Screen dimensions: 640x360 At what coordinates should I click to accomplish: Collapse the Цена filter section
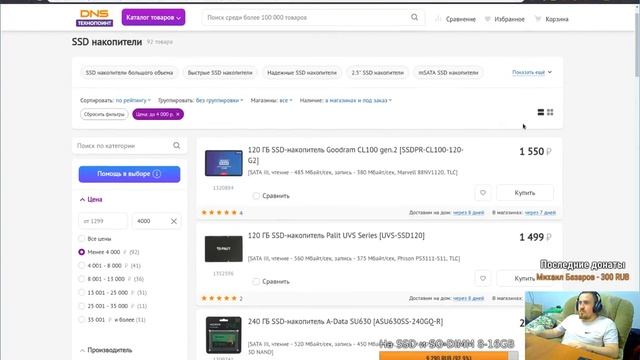coord(91,200)
